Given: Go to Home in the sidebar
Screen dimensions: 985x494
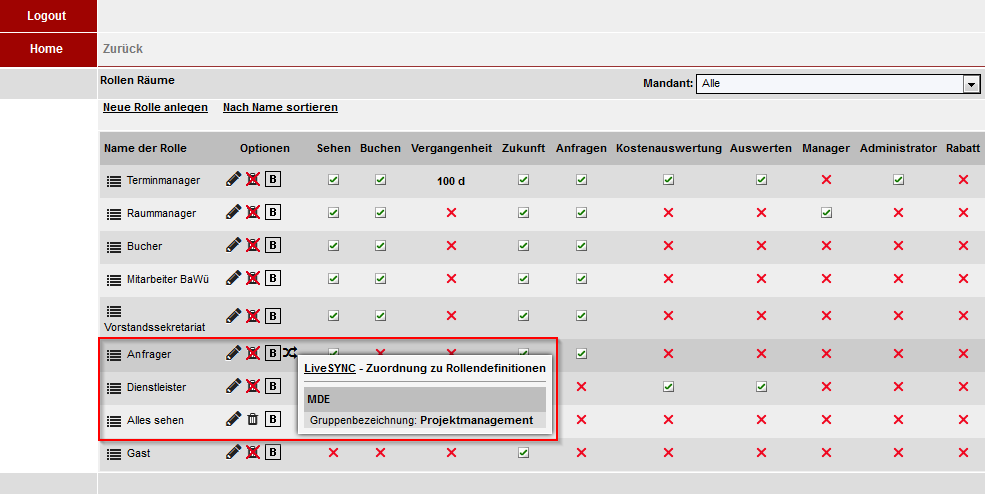Looking at the screenshot, I should [48, 49].
